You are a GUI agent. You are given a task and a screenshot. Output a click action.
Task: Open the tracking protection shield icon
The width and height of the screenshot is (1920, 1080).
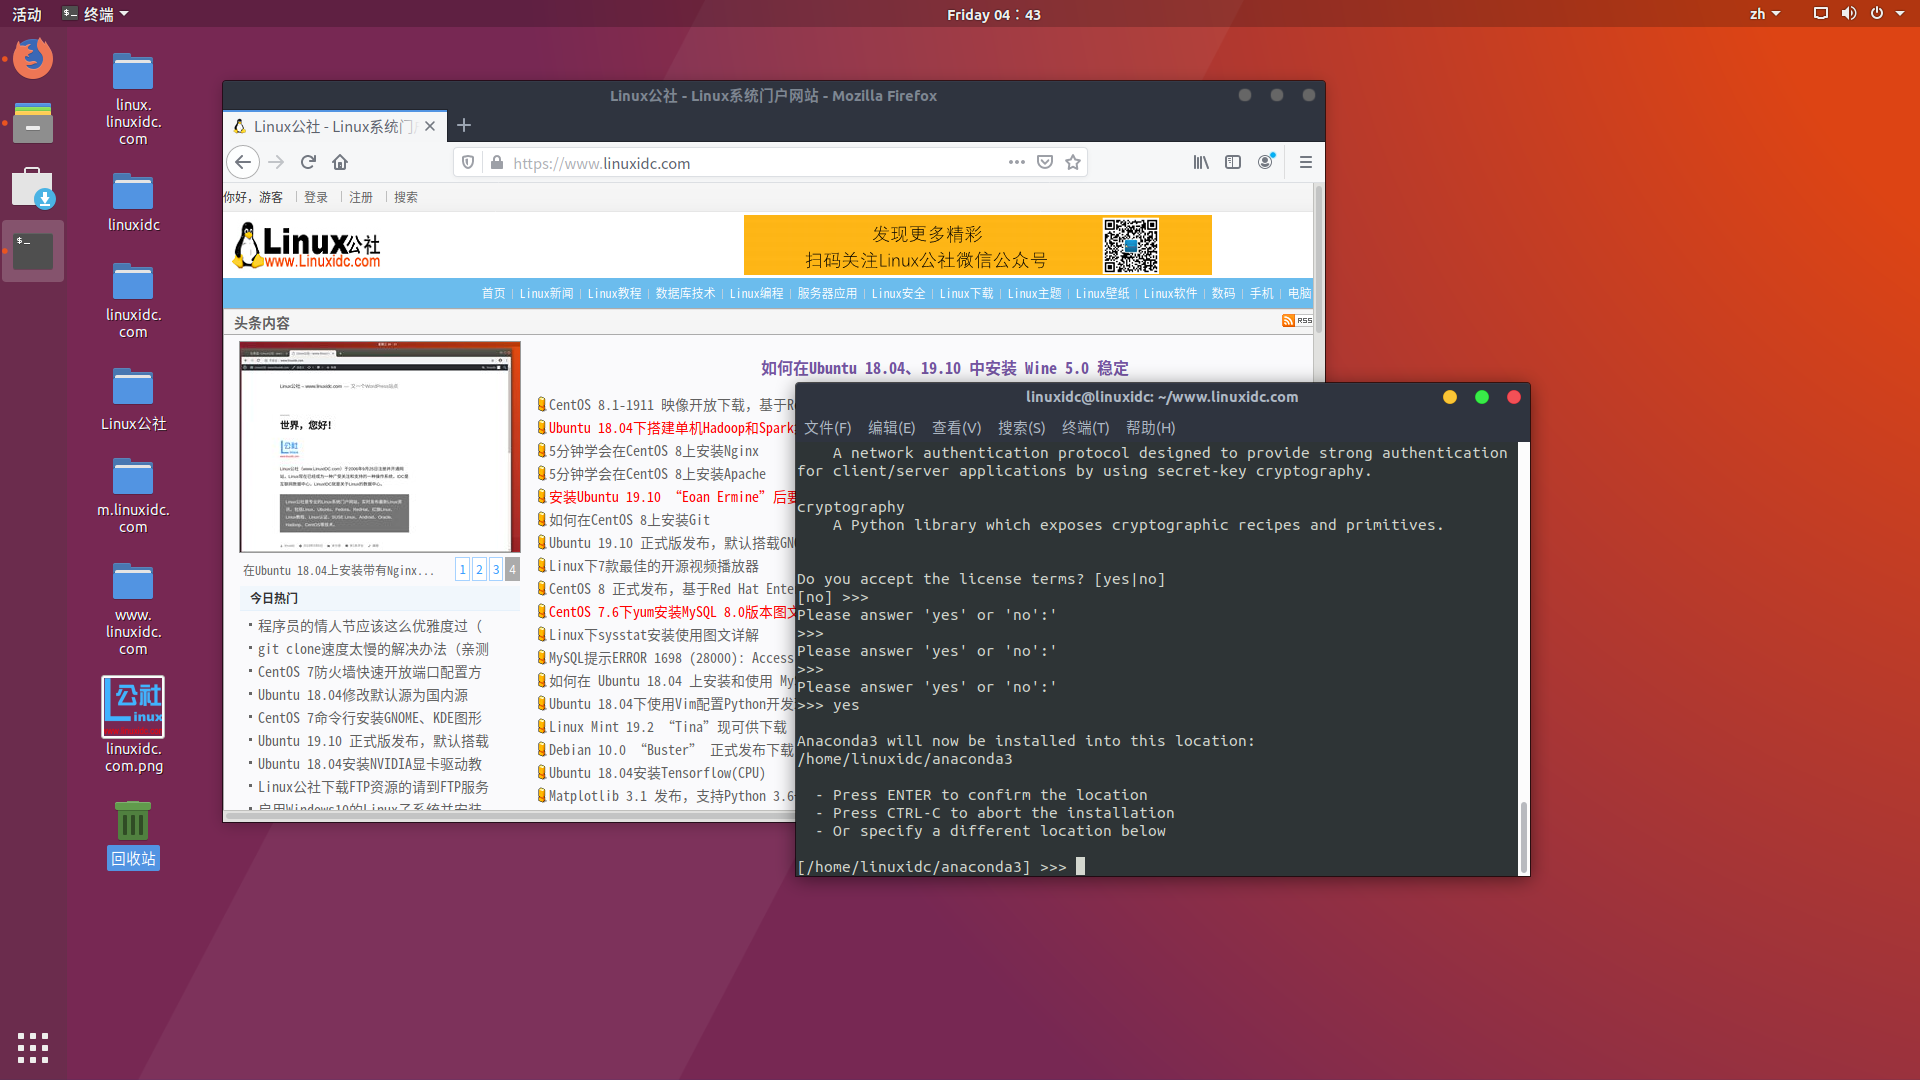coord(468,162)
